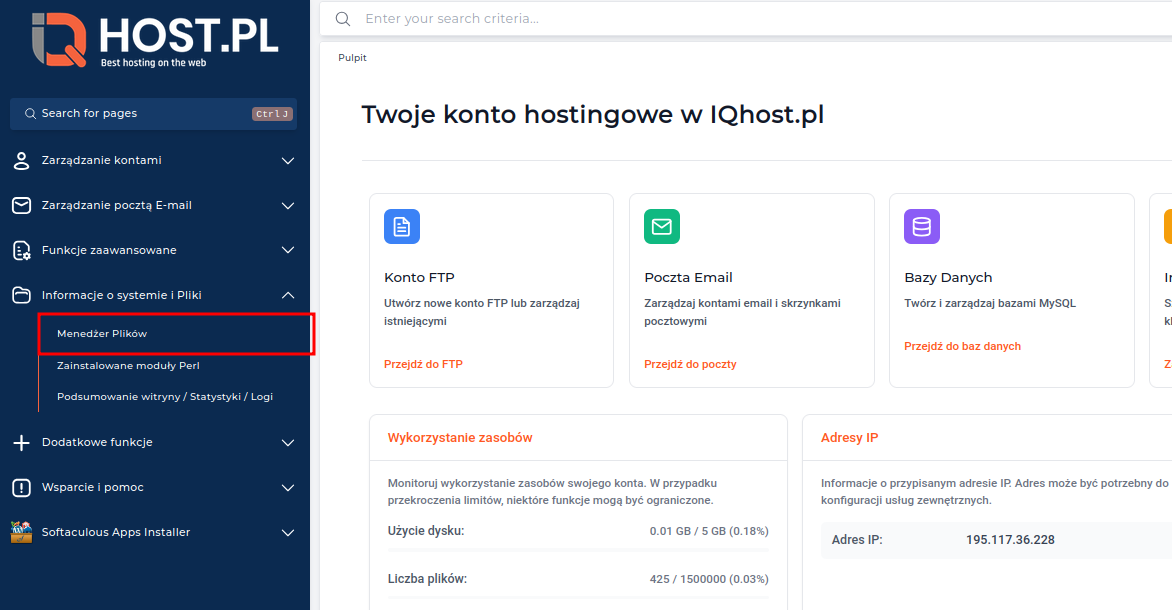Click the Funkcje zaawansowane gear icon

21,250
